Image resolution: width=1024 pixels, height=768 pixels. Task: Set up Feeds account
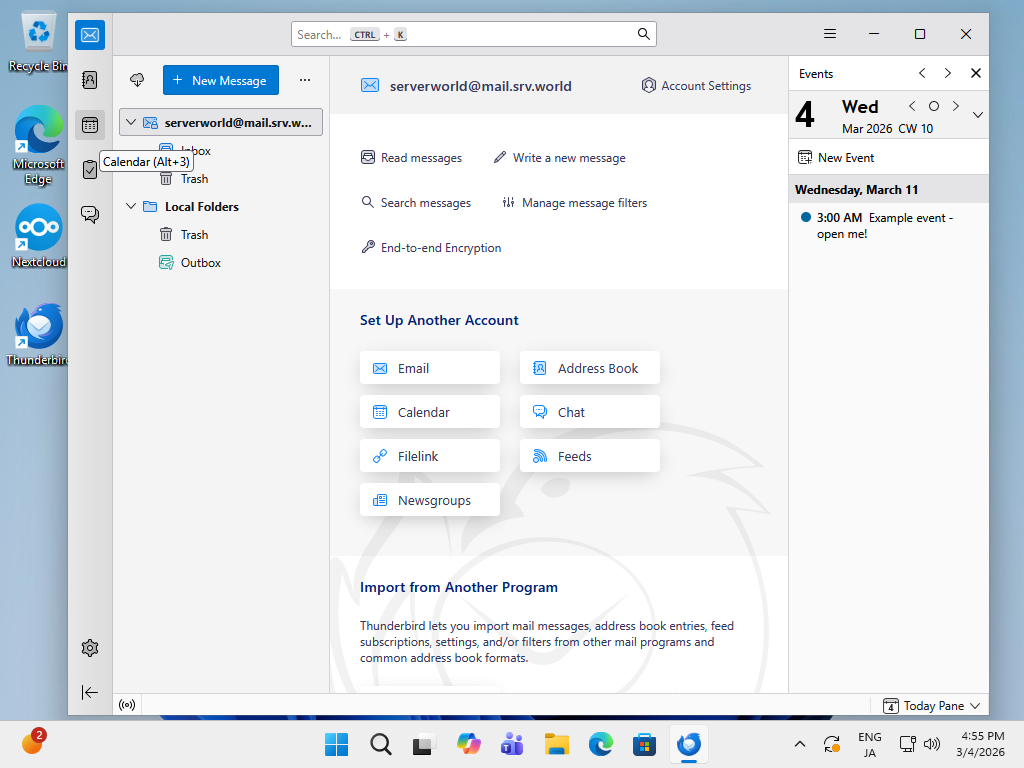click(x=590, y=456)
